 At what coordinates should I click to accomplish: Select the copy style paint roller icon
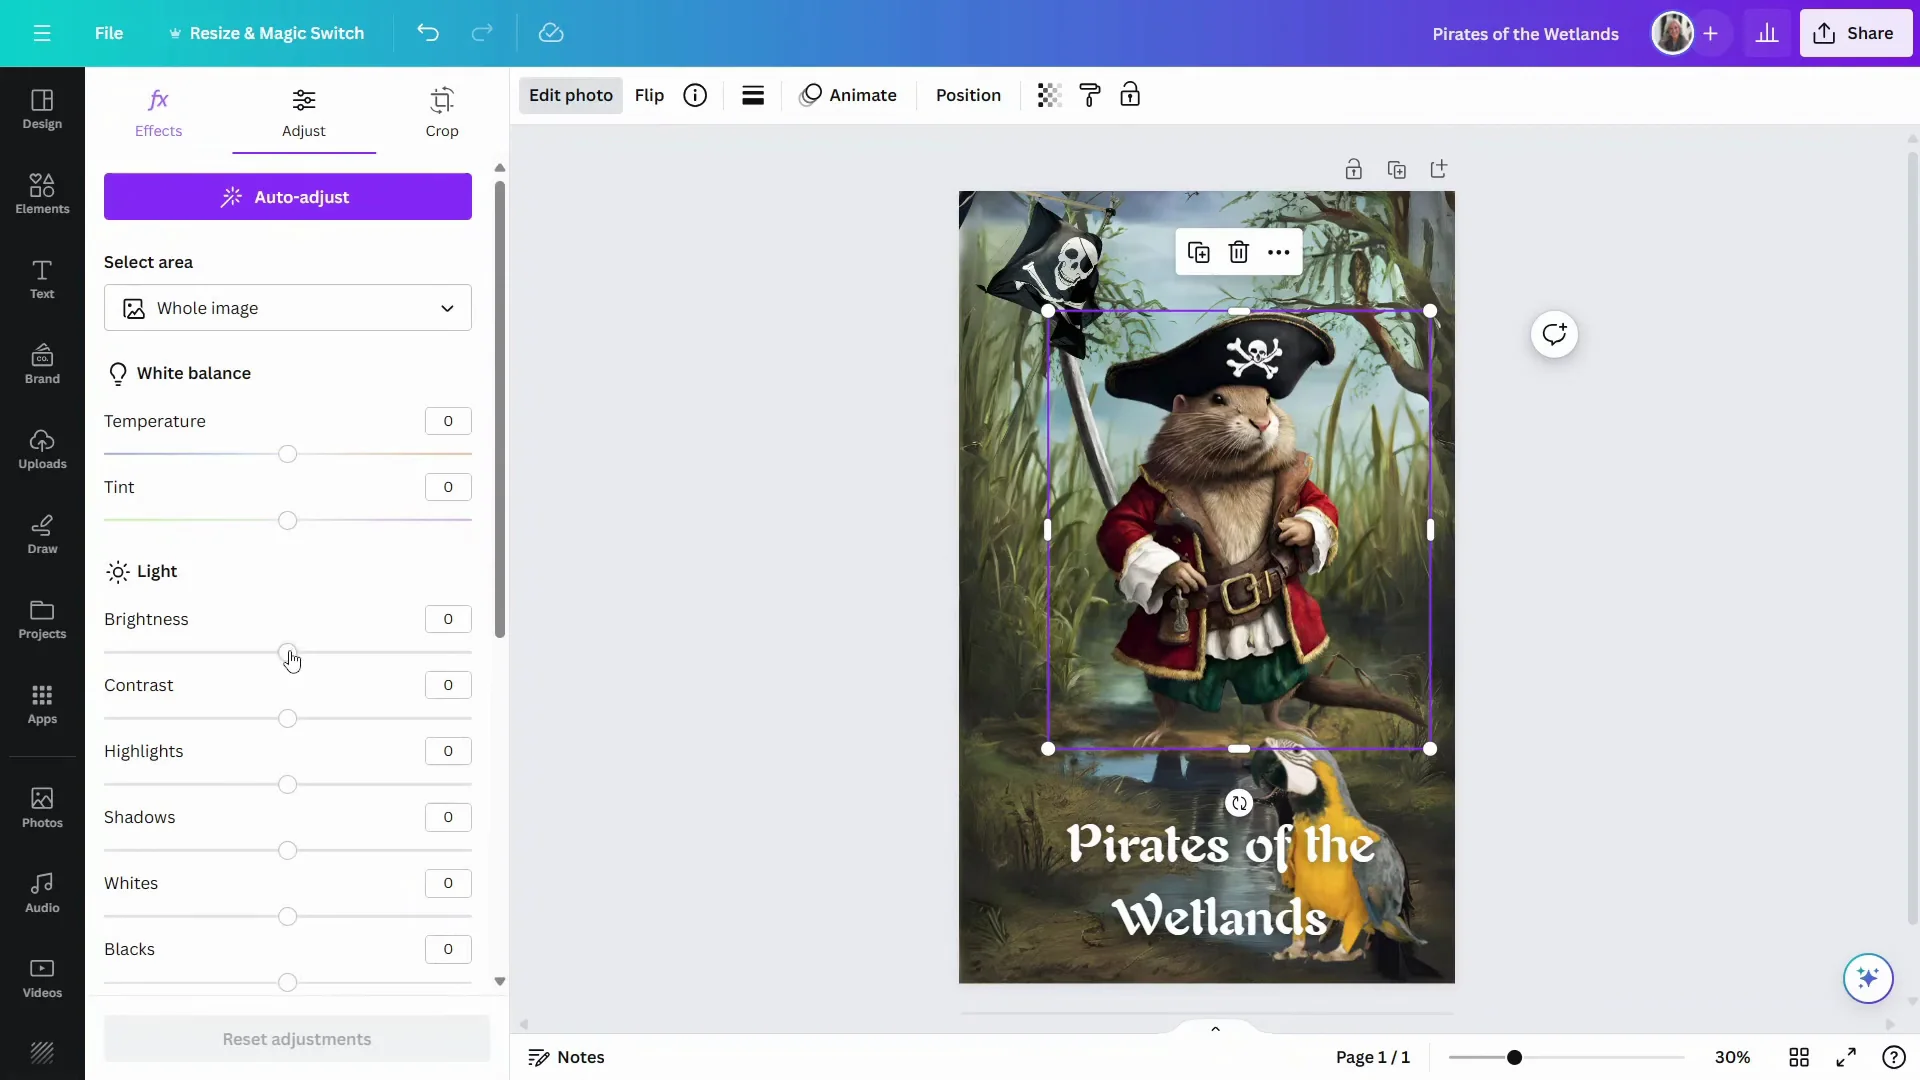1090,95
